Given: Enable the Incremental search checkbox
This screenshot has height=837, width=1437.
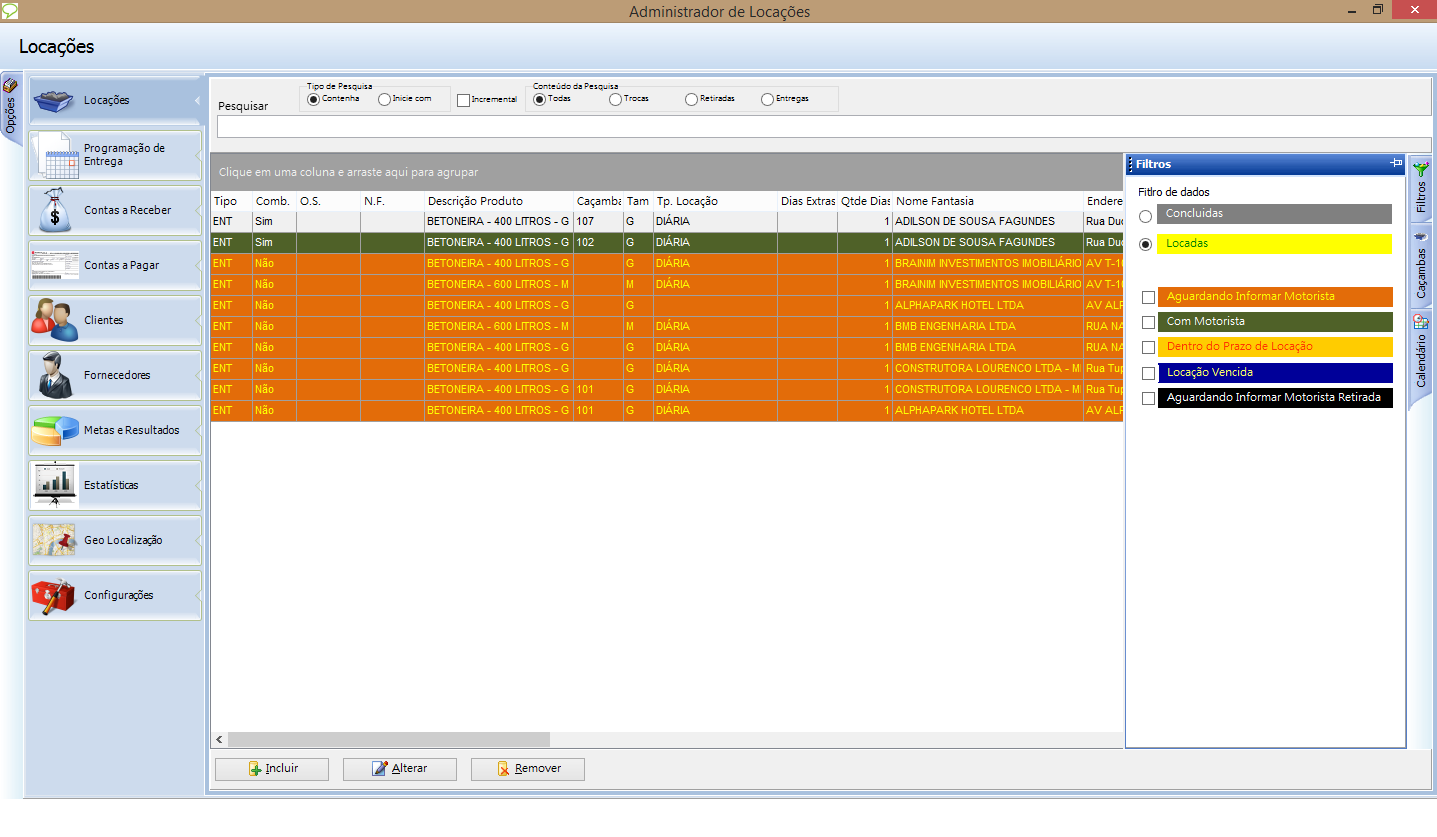Looking at the screenshot, I should pos(463,100).
